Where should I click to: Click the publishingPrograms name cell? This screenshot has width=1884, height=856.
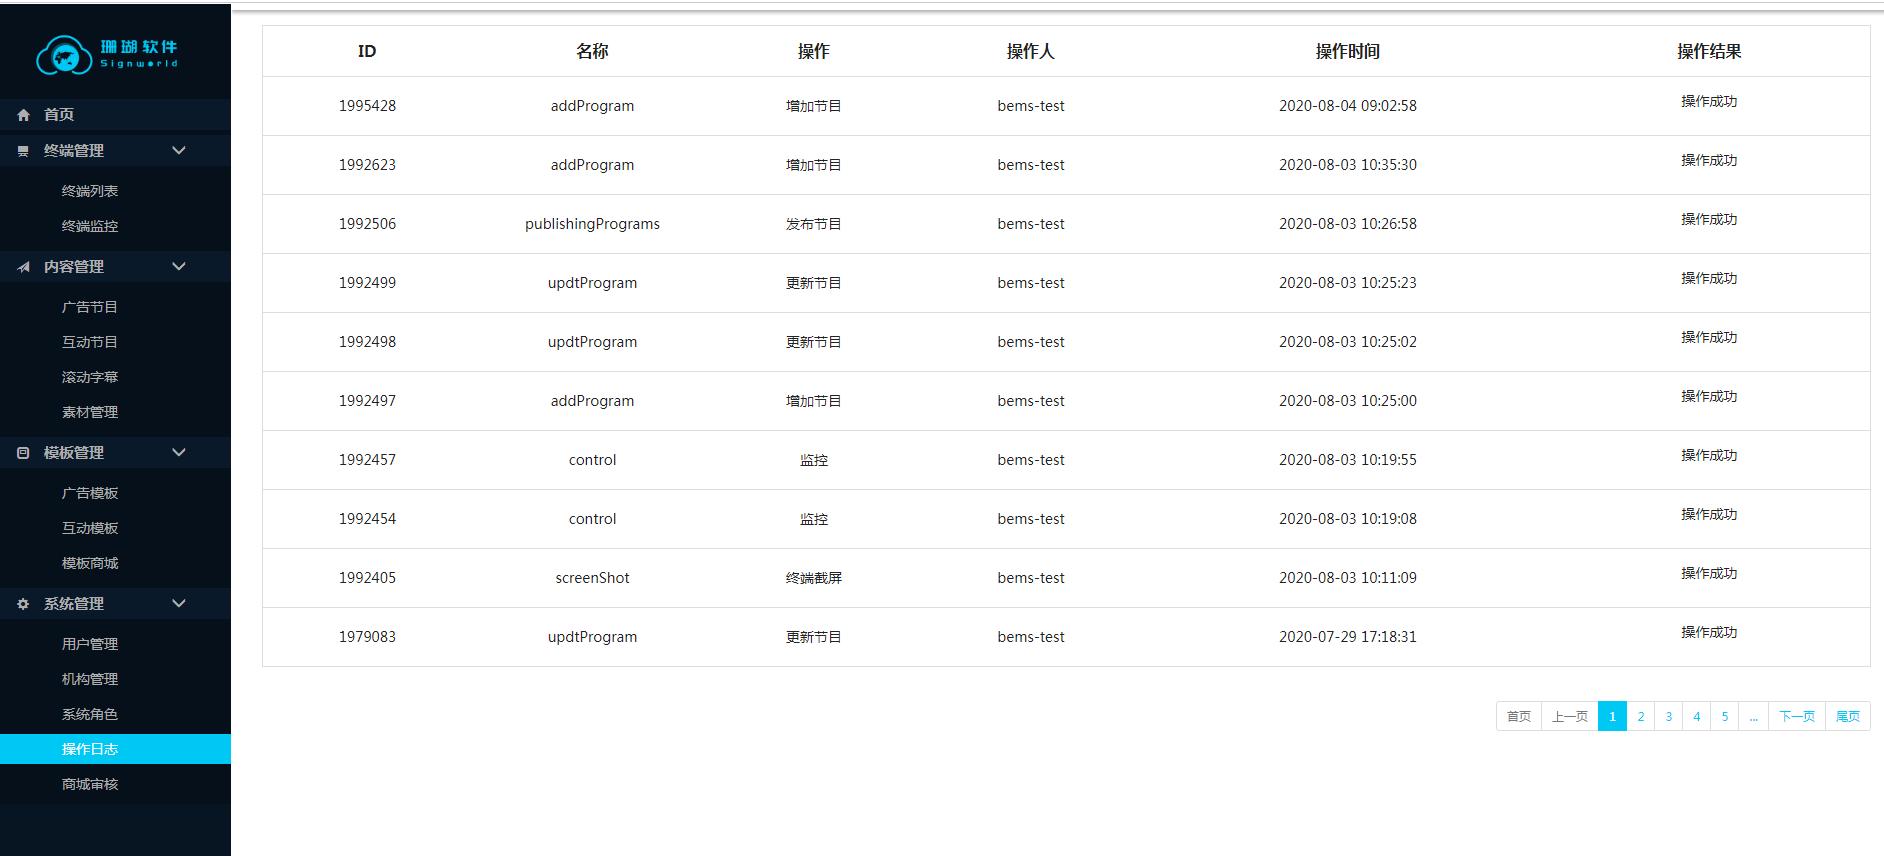[592, 224]
